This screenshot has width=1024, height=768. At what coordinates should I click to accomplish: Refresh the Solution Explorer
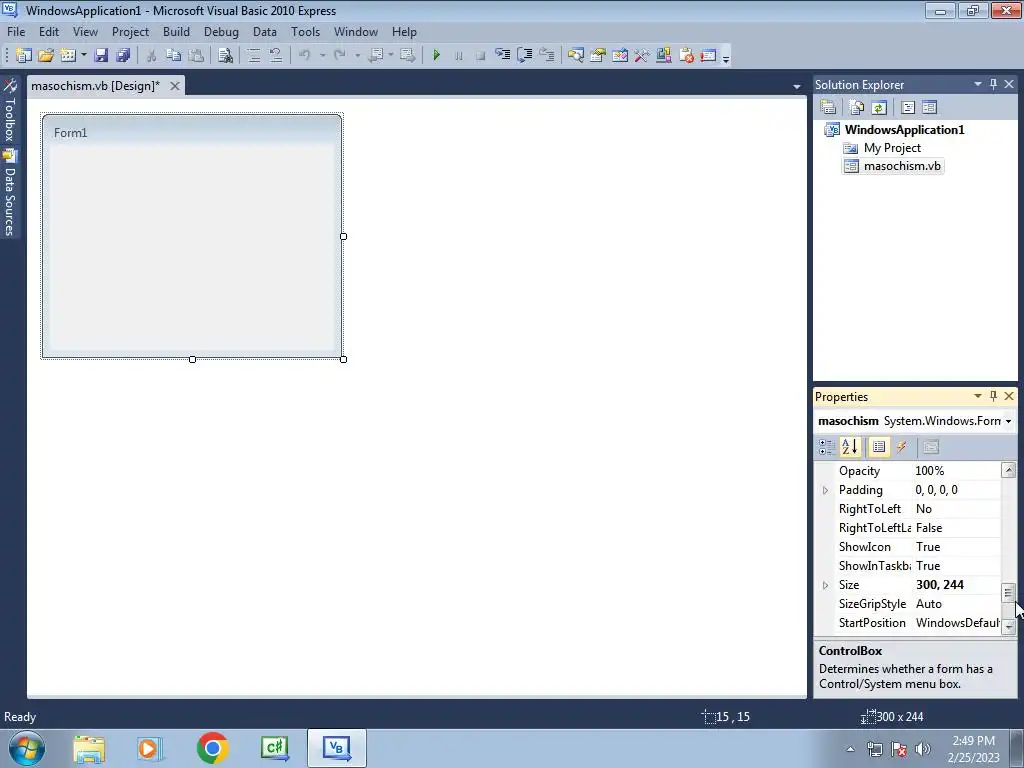coord(879,107)
